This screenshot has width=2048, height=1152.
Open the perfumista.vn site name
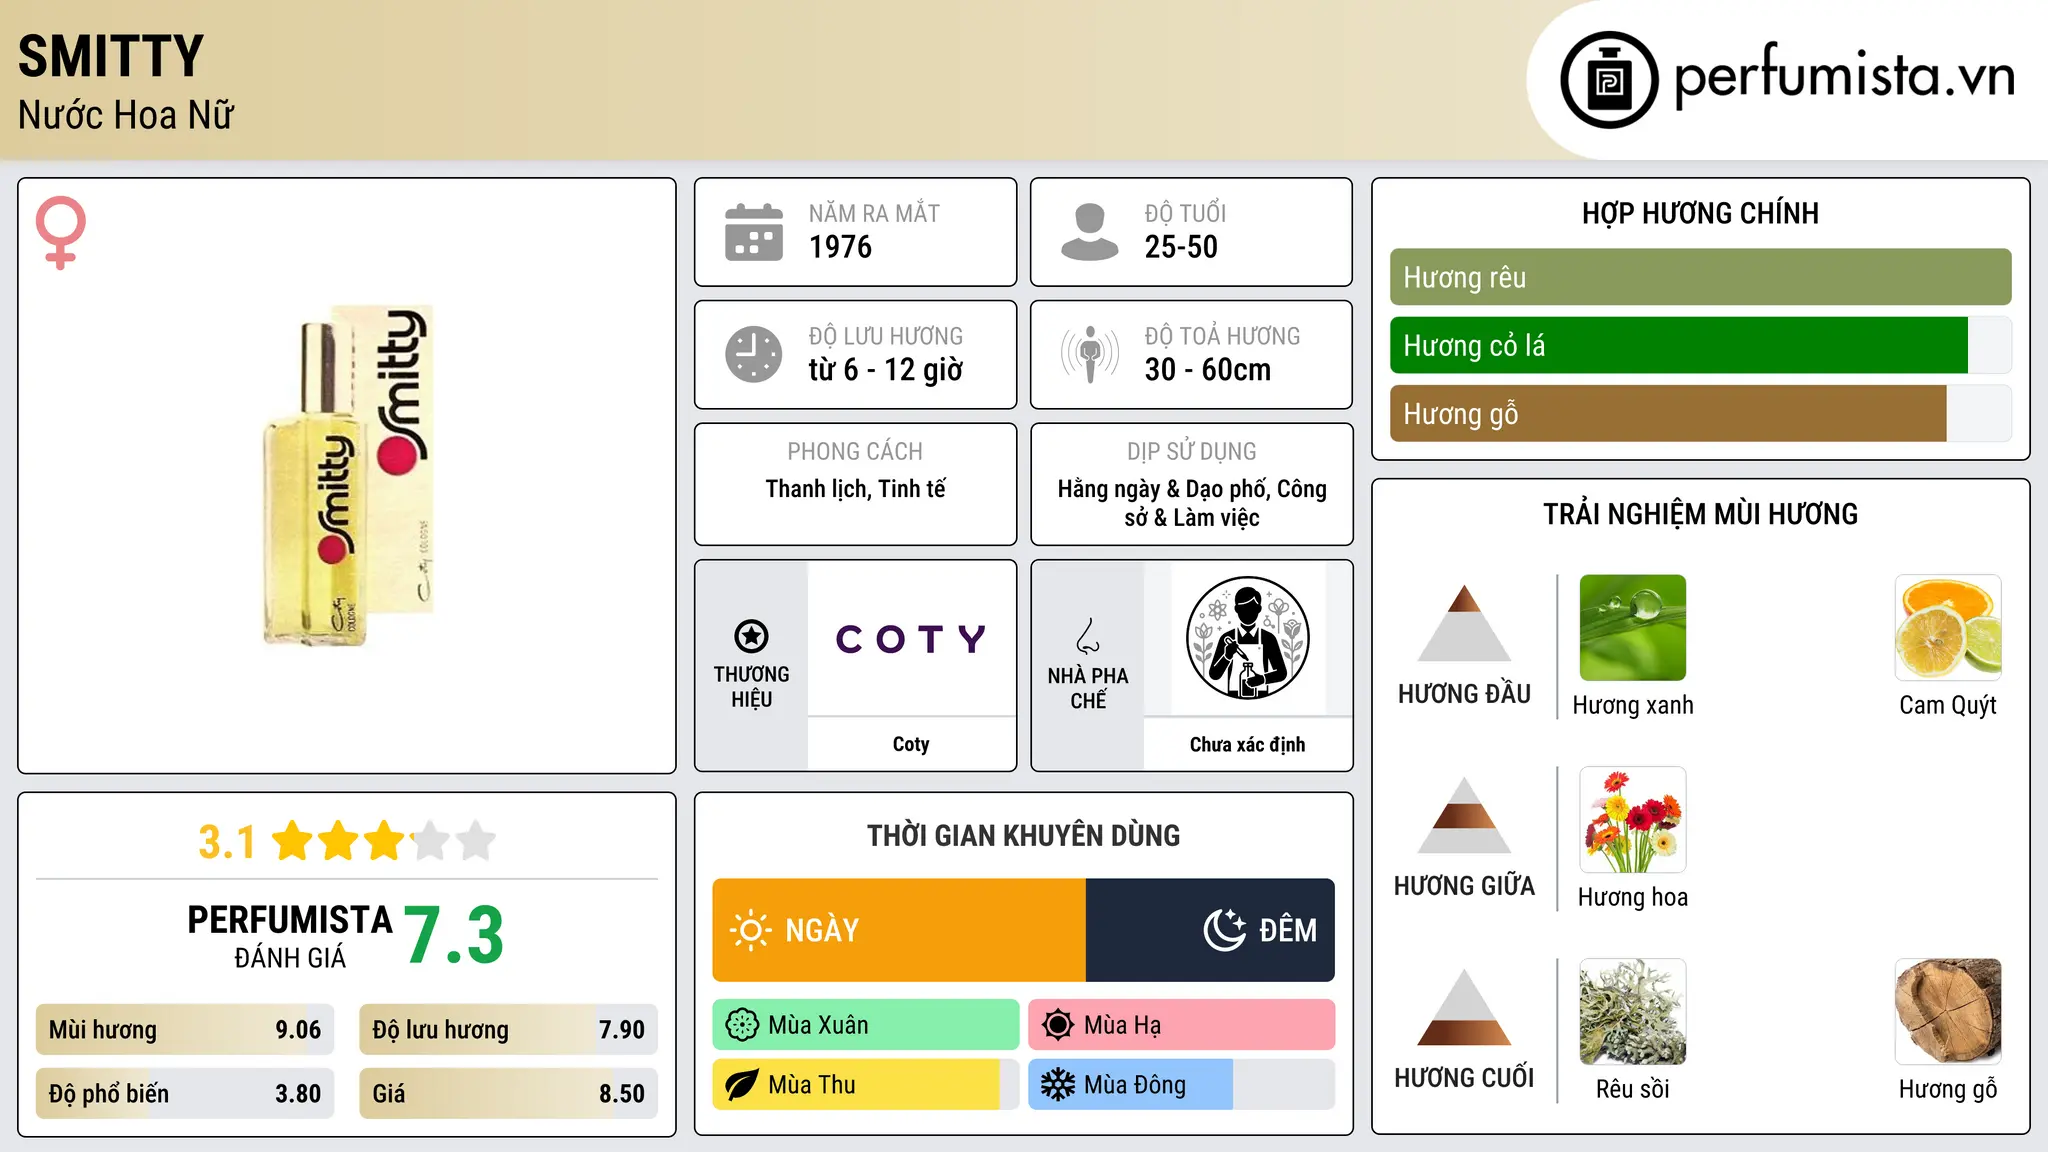coord(1844,77)
